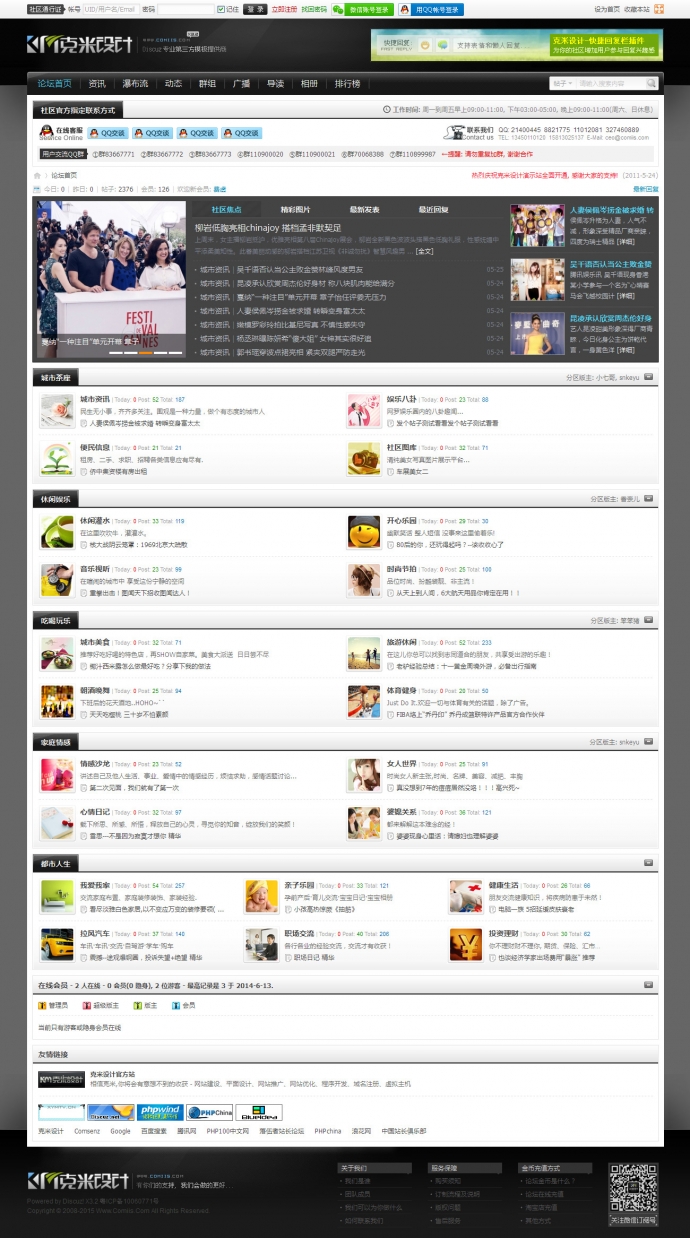Open the 投资理财 yen coin icon
The height and width of the screenshot is (1238, 690).
pyautogui.click(x=465, y=944)
